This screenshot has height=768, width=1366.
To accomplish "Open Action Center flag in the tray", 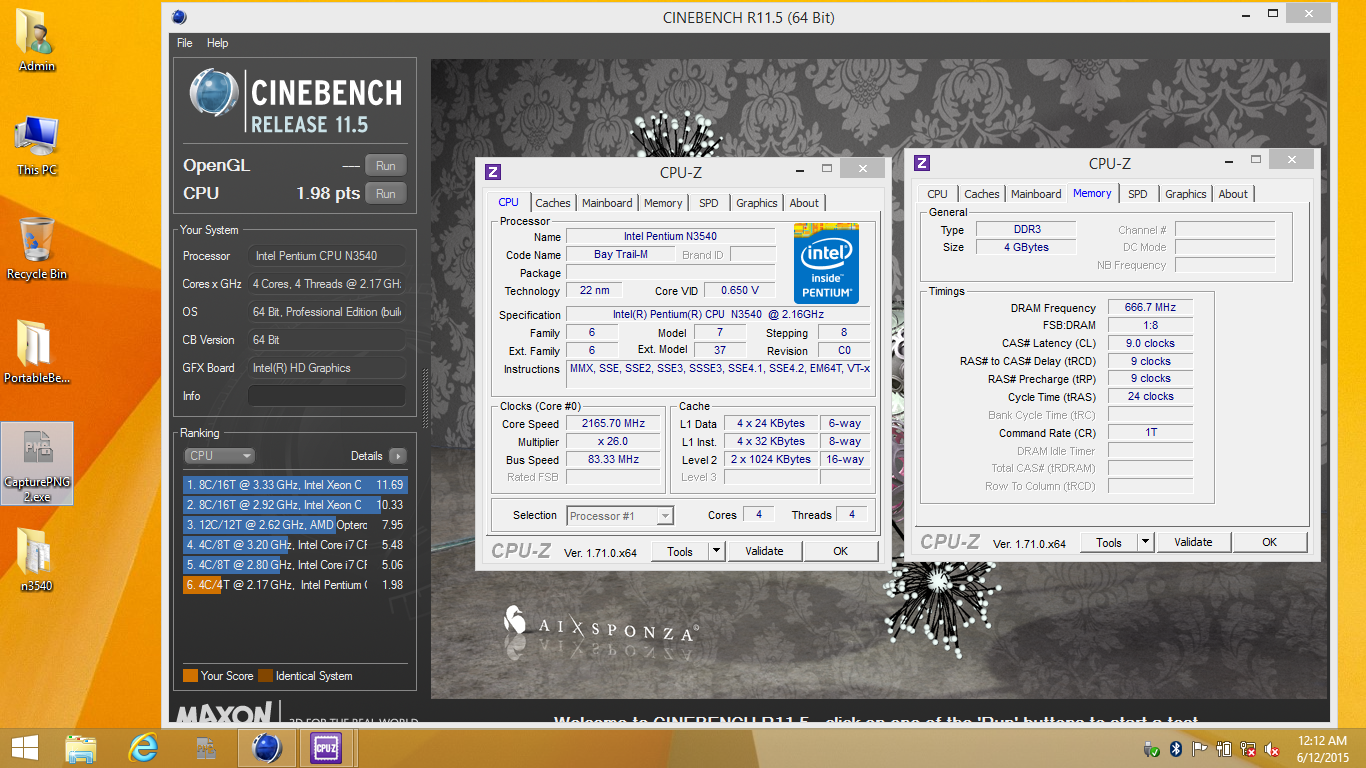I will 1200,749.
